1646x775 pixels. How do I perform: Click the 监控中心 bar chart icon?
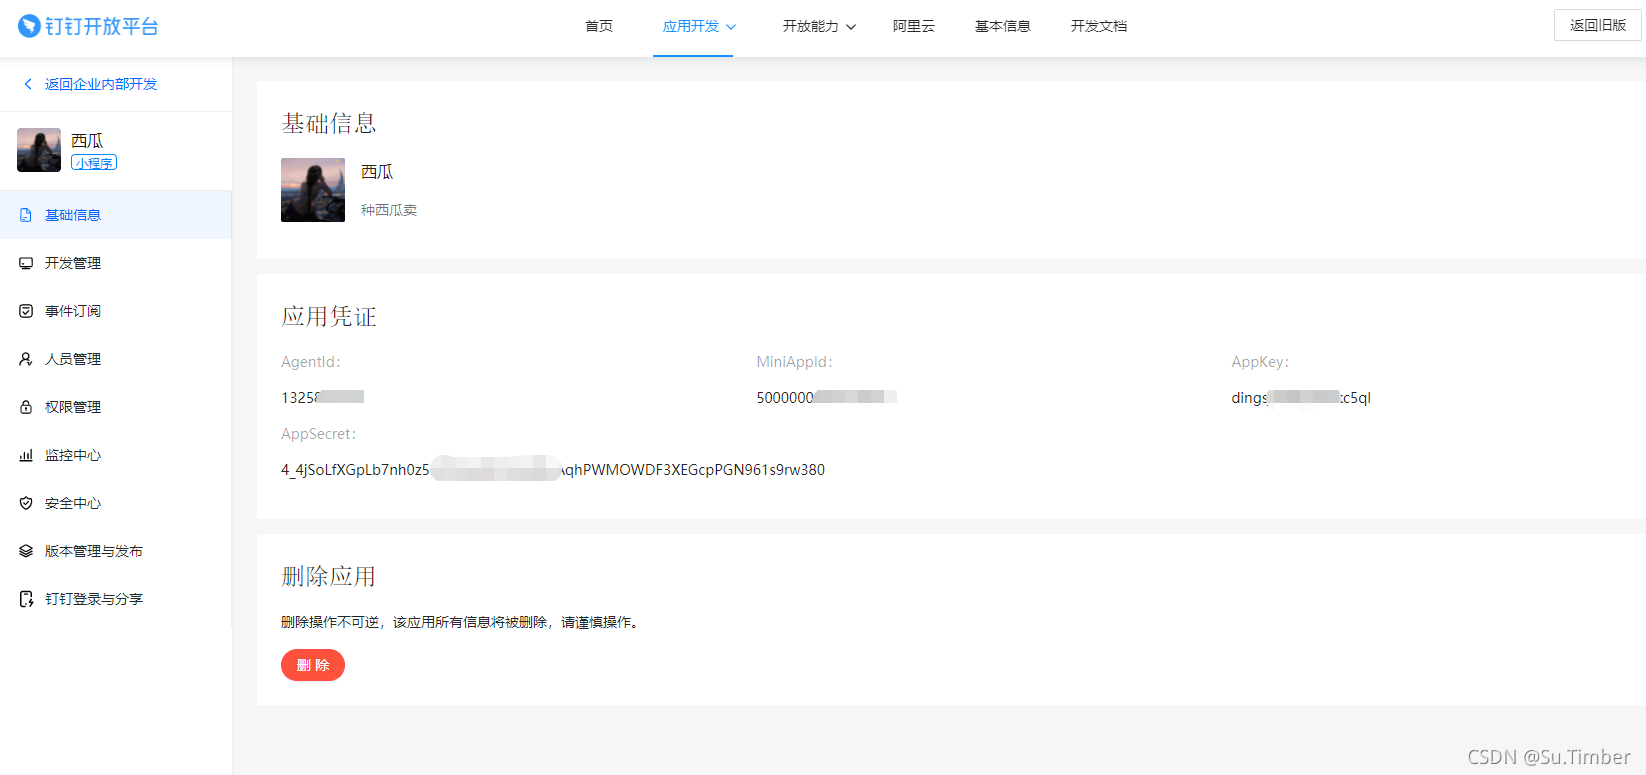click(26, 455)
